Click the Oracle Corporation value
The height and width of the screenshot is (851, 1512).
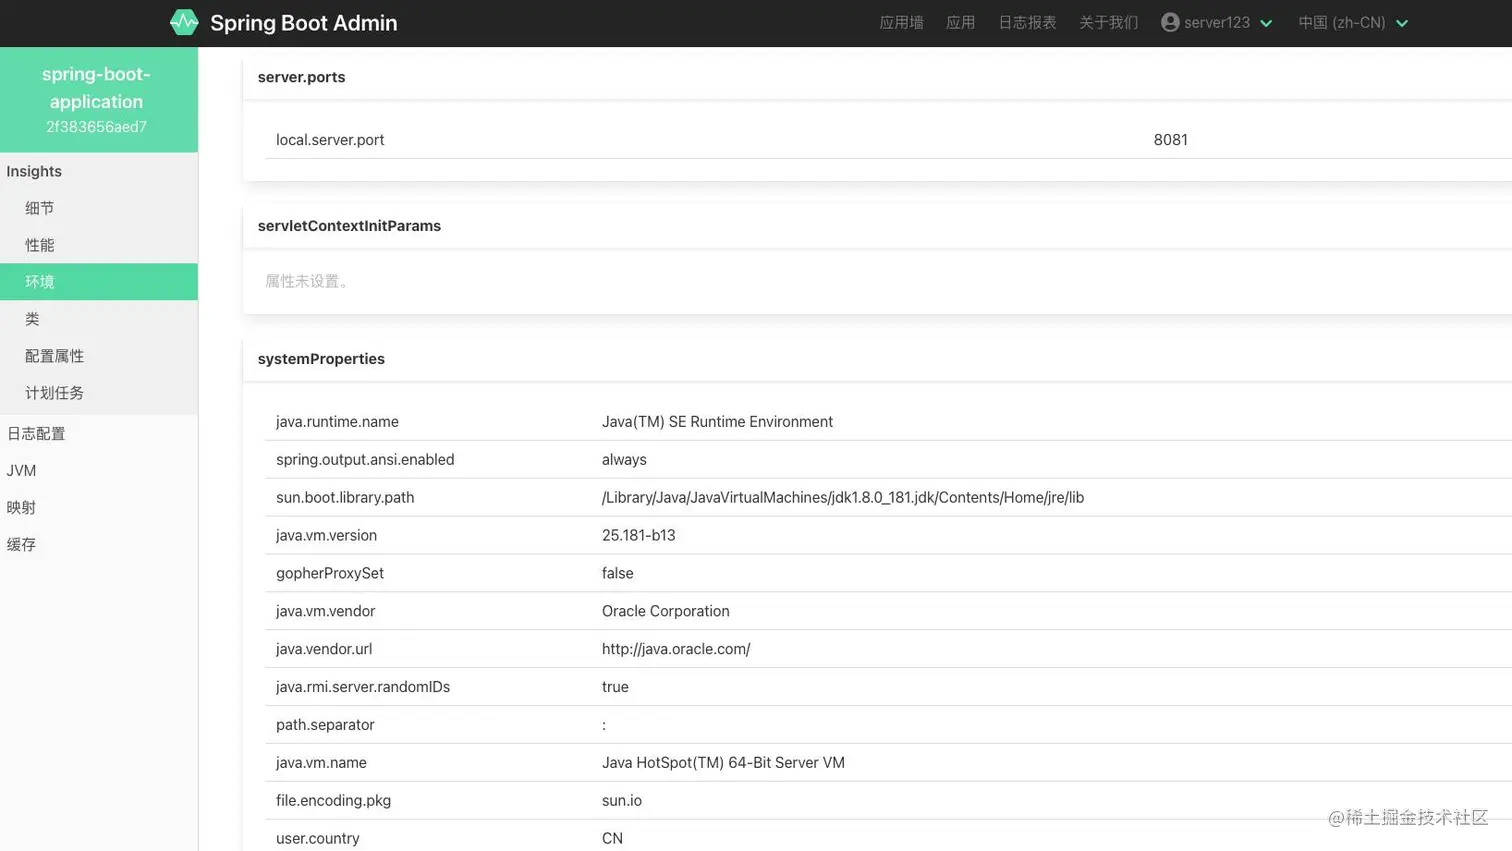pyautogui.click(x=665, y=612)
